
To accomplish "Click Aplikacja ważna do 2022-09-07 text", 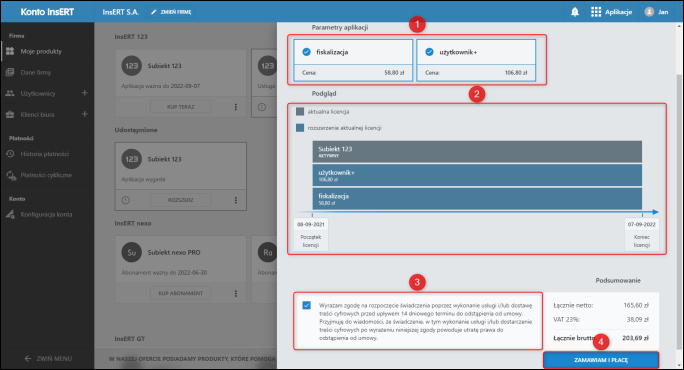I will 161,86.
